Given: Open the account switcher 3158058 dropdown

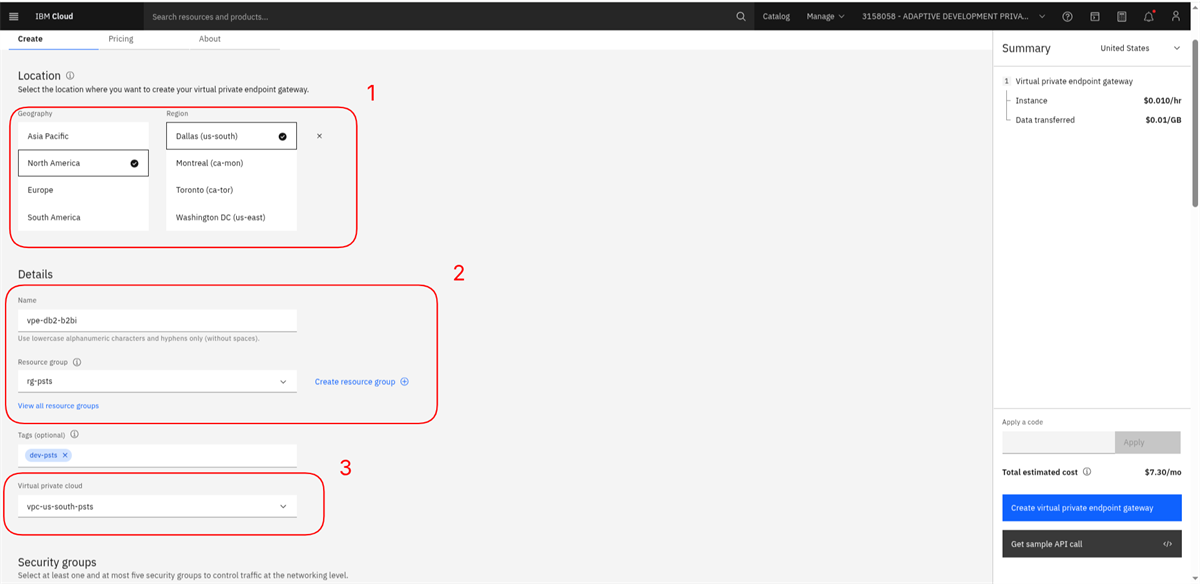Looking at the screenshot, I should pyautogui.click(x=953, y=16).
